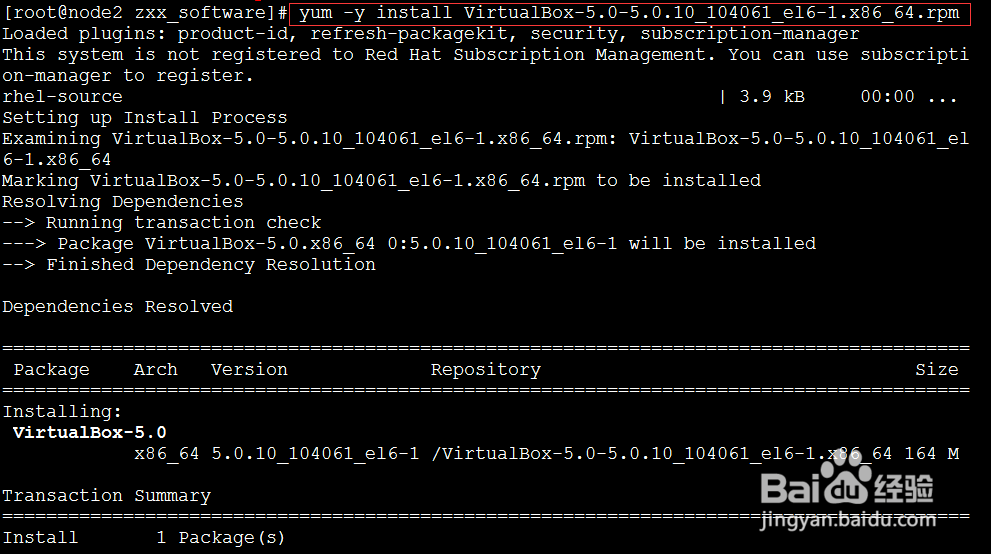Image resolution: width=991 pixels, height=554 pixels.
Task: Click the Arch column header
Action: pyautogui.click(x=155, y=370)
